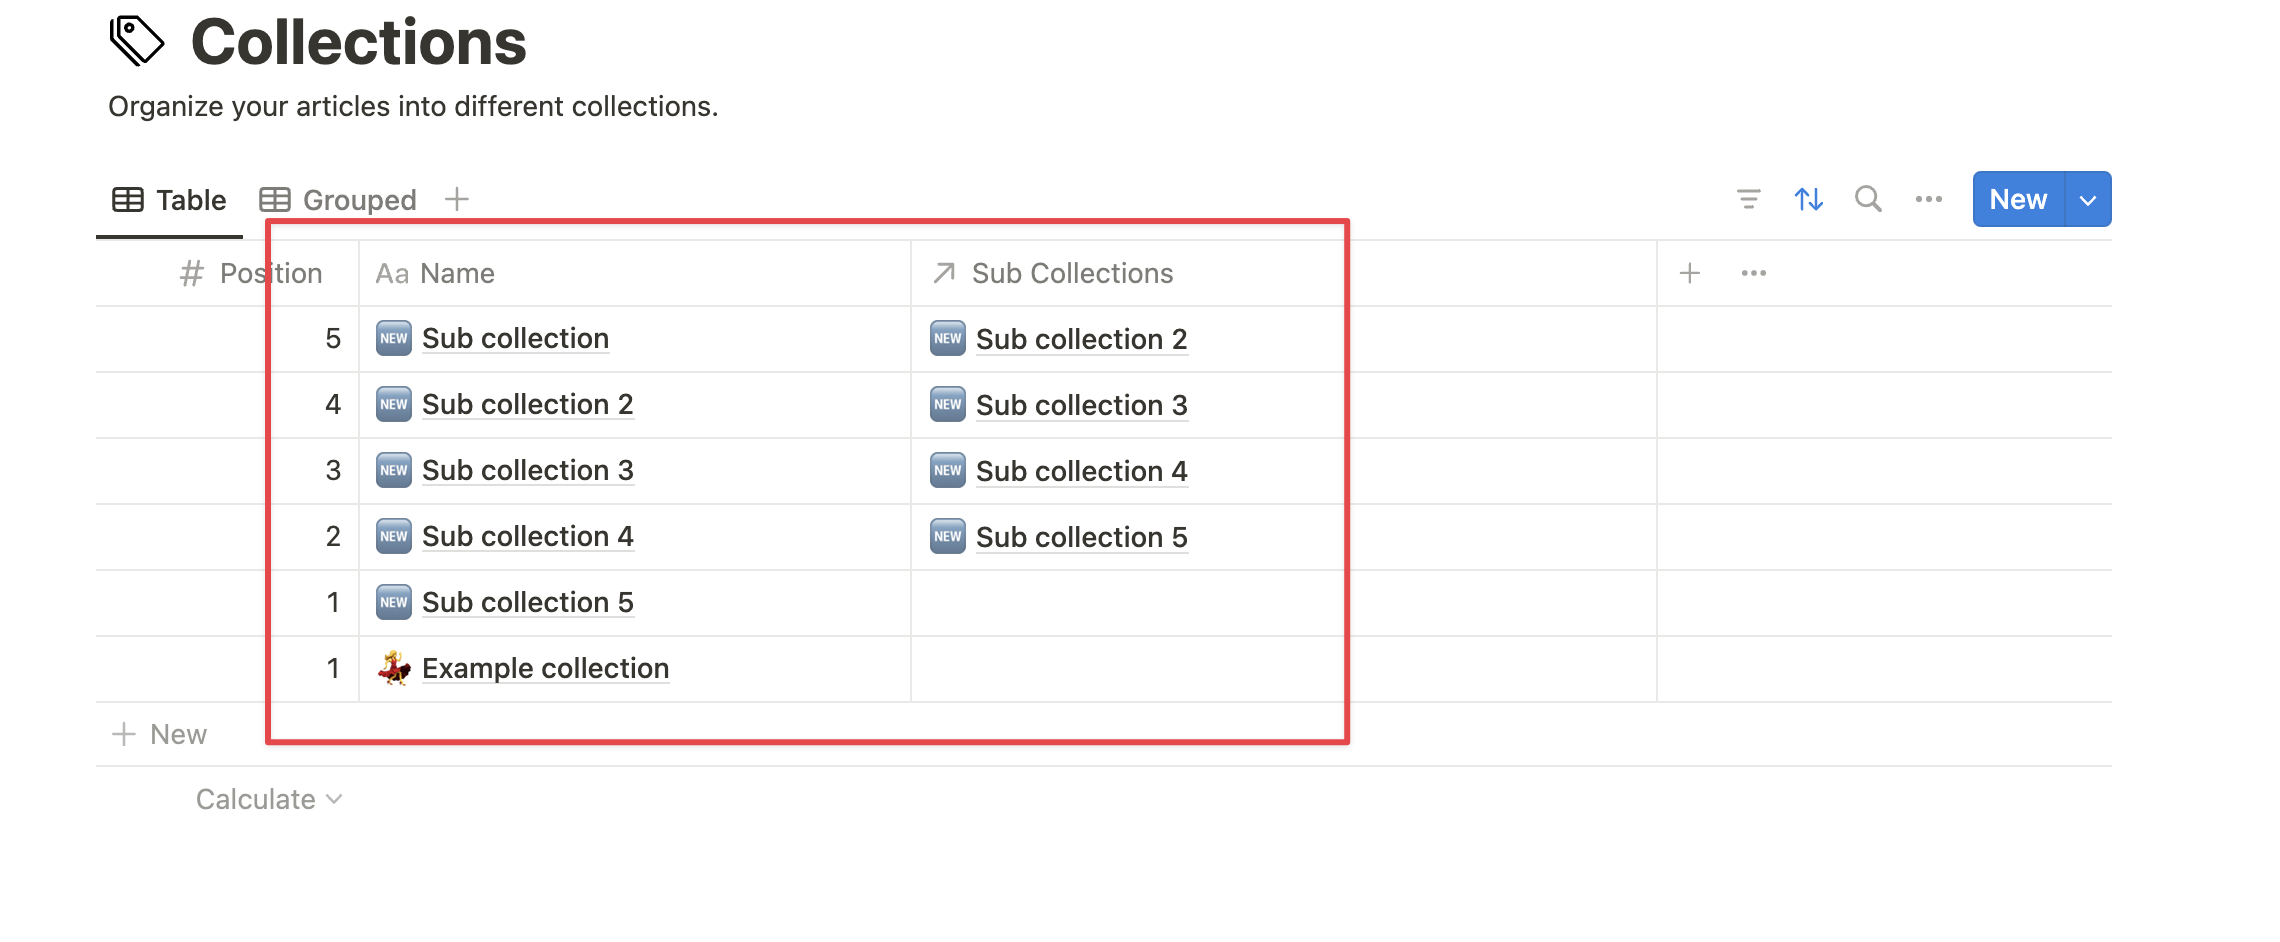This screenshot has height=942, width=2280.
Task: Open the column options ellipsis in the header
Action: tap(1754, 273)
